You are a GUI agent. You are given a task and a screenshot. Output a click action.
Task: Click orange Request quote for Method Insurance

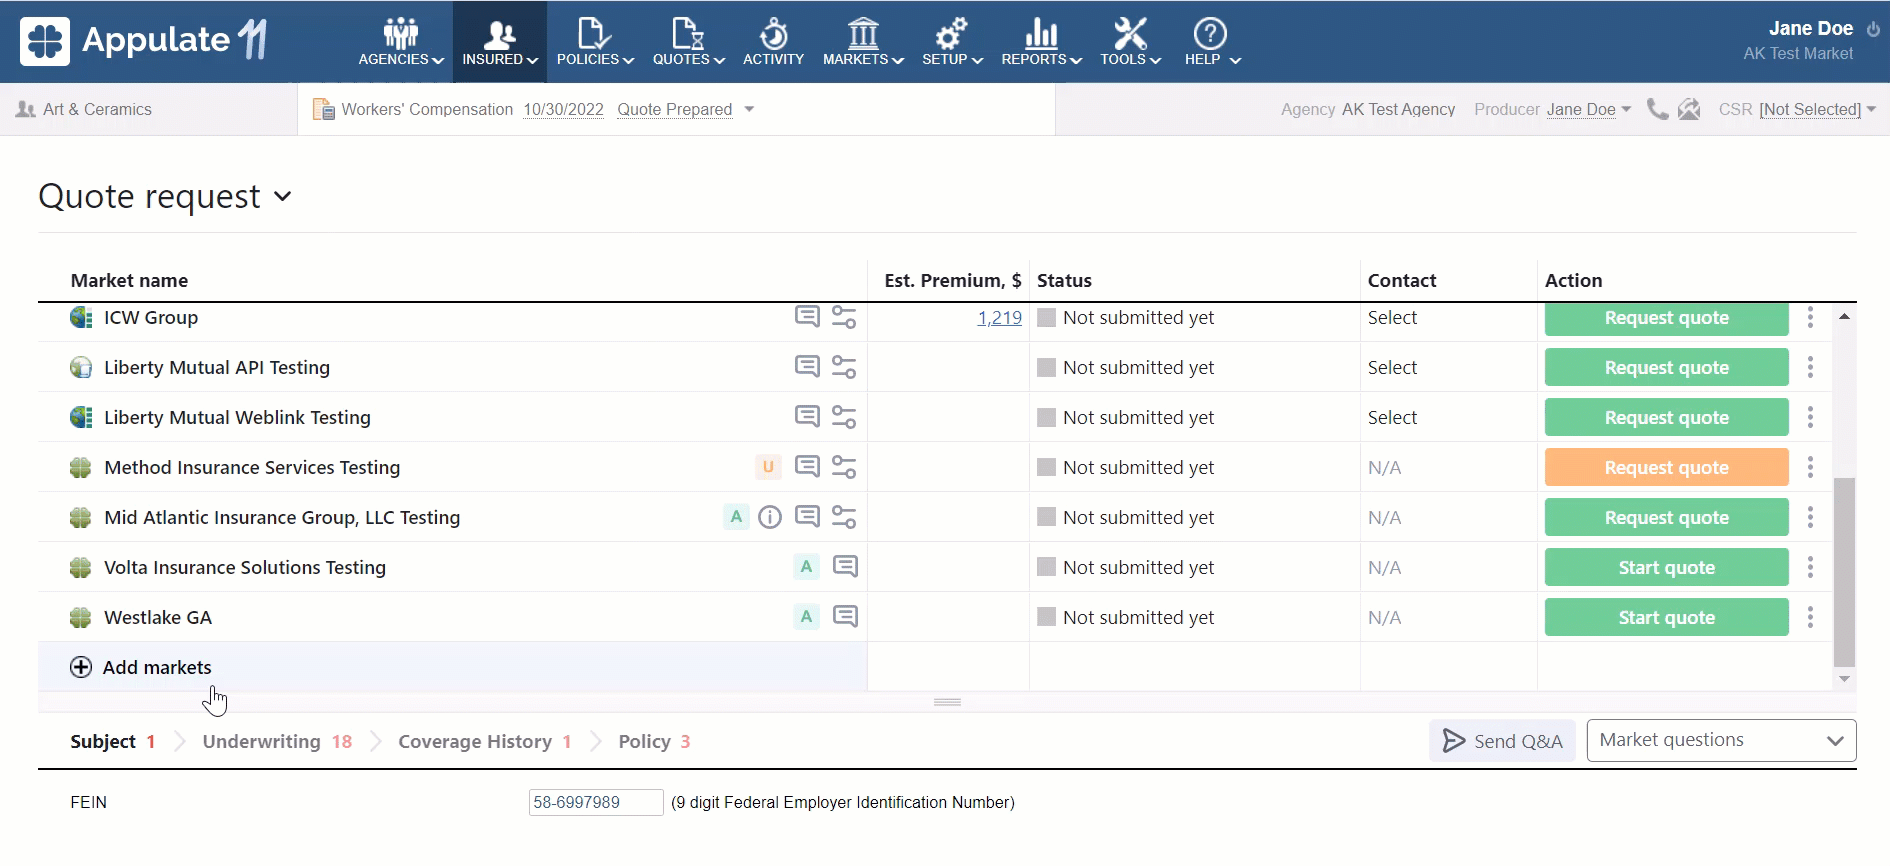(x=1666, y=467)
